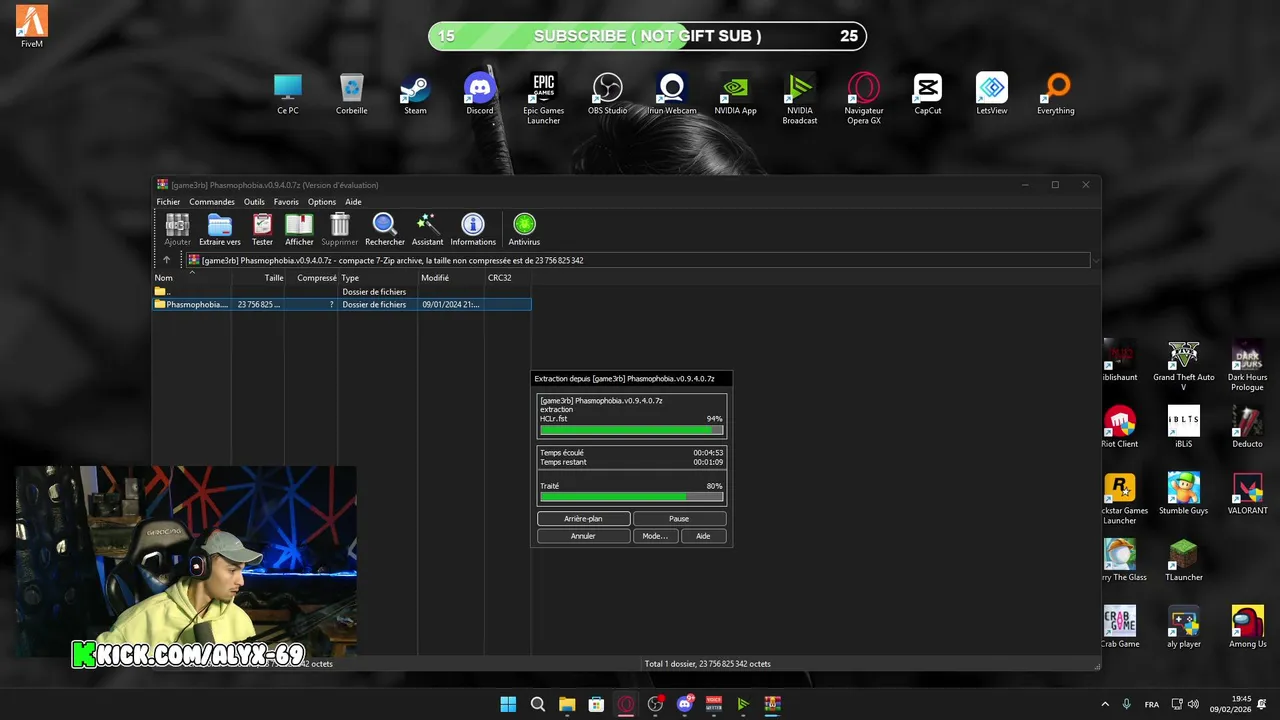Sort files by the Nom column header
The height and width of the screenshot is (720, 1280).
tap(192, 278)
